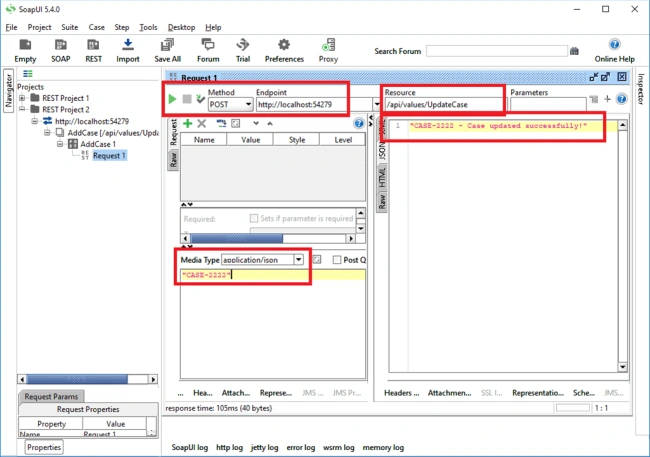Screen dimensions: 650x457
Task: Expand the REST Project 1 tree node
Action: 22,98
